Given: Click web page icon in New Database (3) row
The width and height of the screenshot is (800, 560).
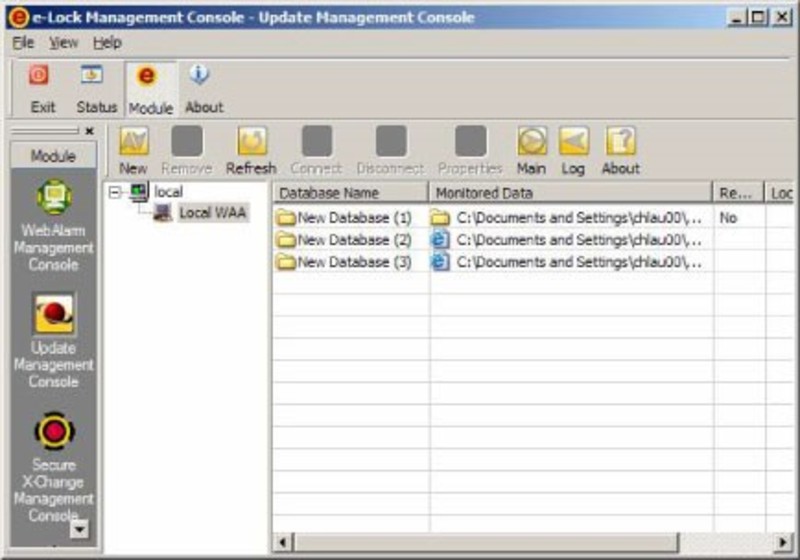Looking at the screenshot, I should coord(440,262).
